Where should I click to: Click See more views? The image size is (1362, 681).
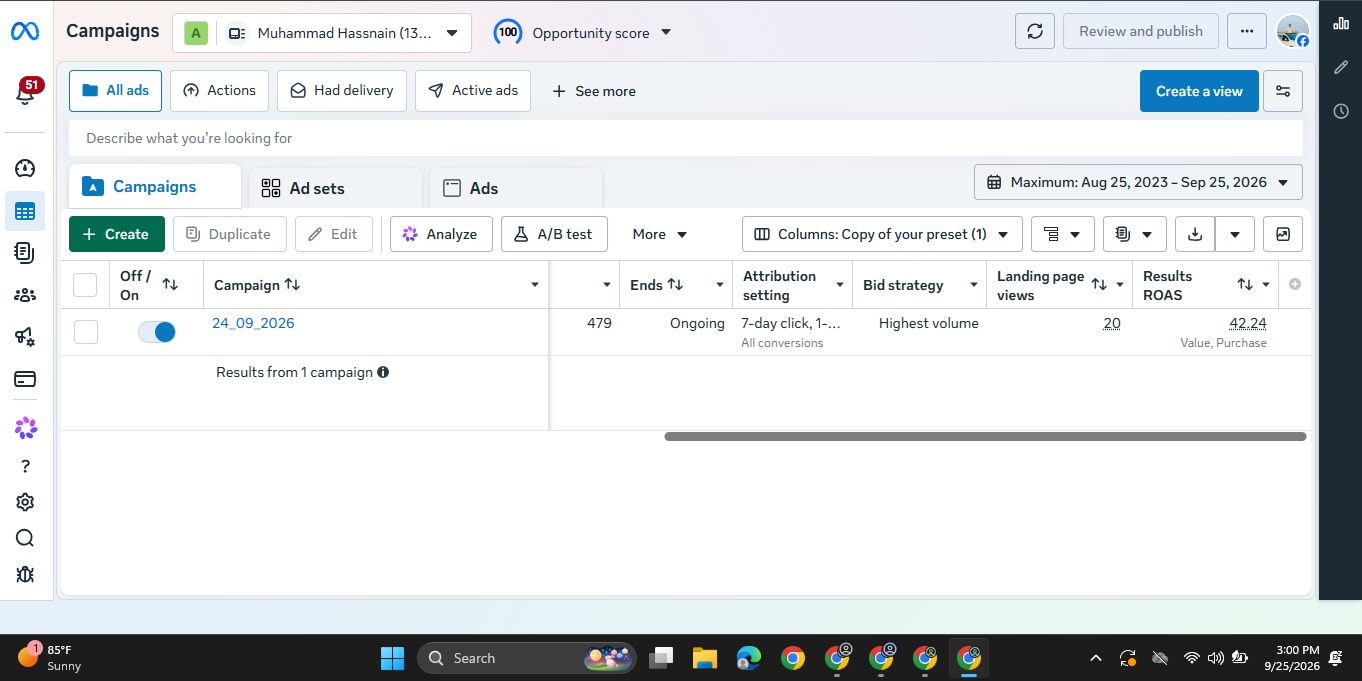click(x=594, y=91)
